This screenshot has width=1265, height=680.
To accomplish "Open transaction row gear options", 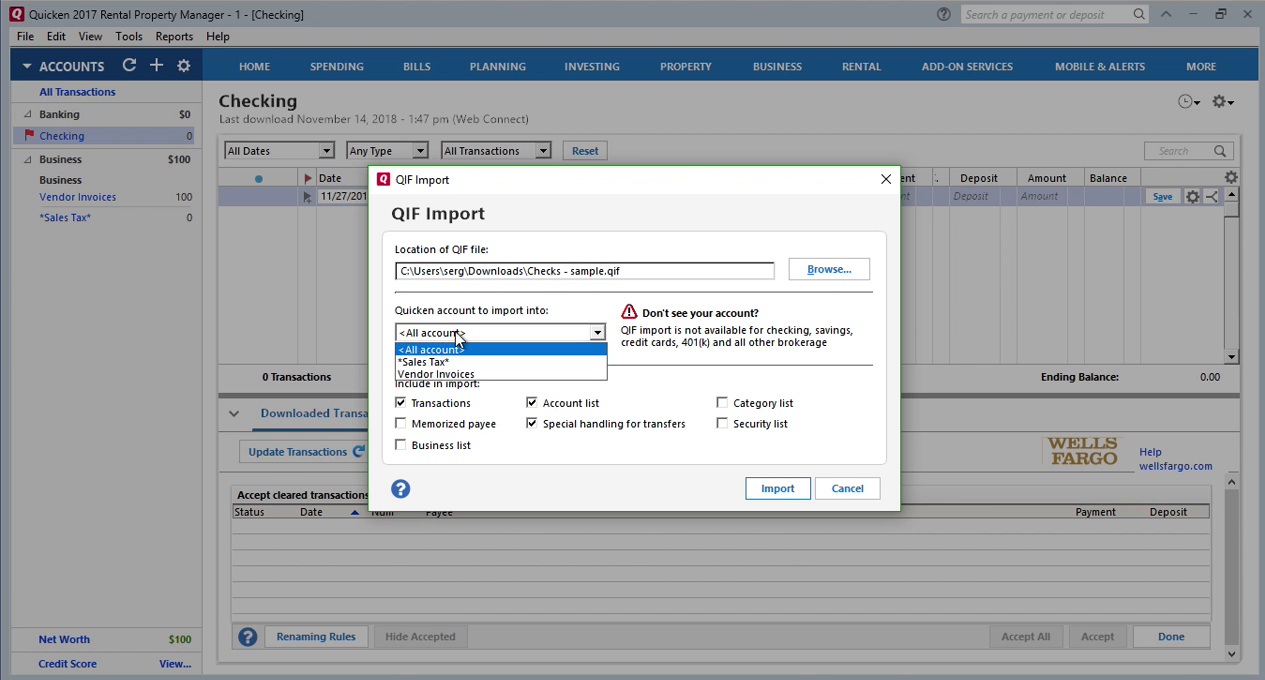I will [x=1192, y=197].
